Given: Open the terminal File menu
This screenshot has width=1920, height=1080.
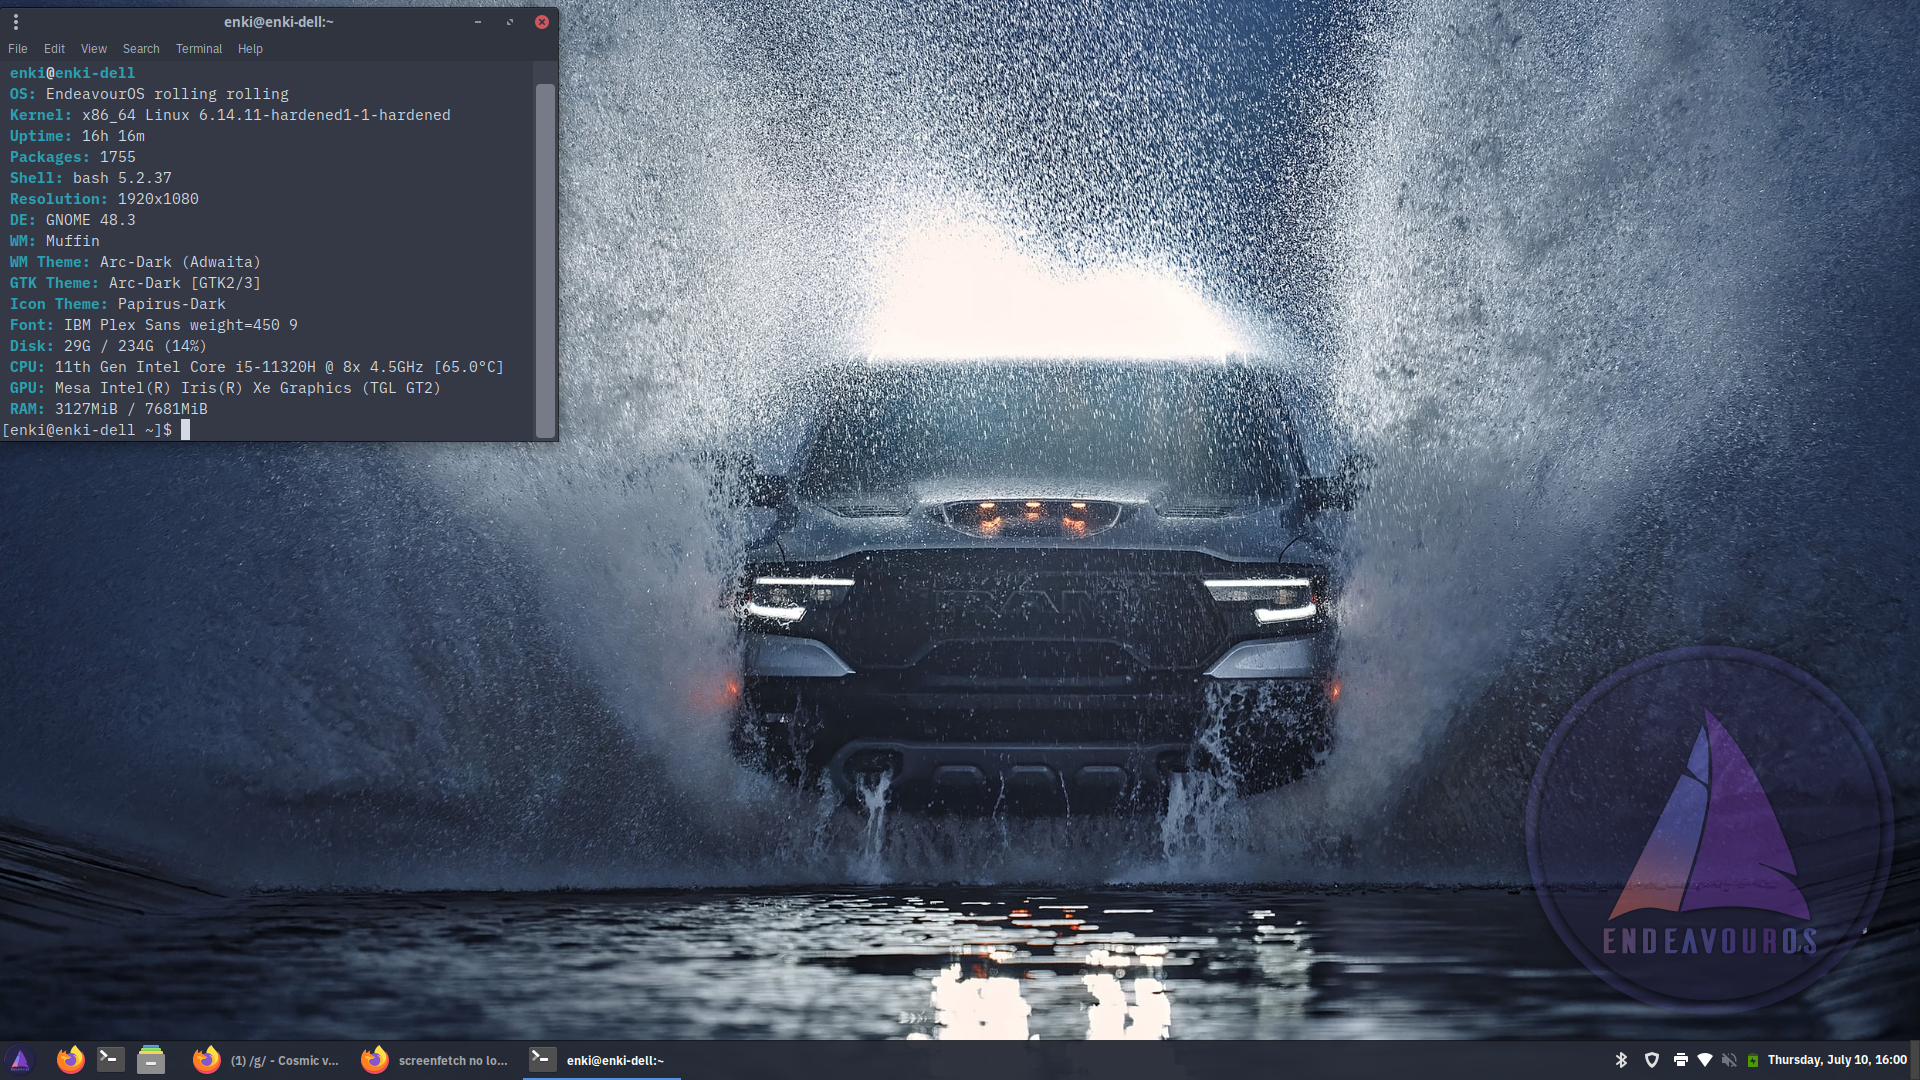Looking at the screenshot, I should [x=18, y=49].
